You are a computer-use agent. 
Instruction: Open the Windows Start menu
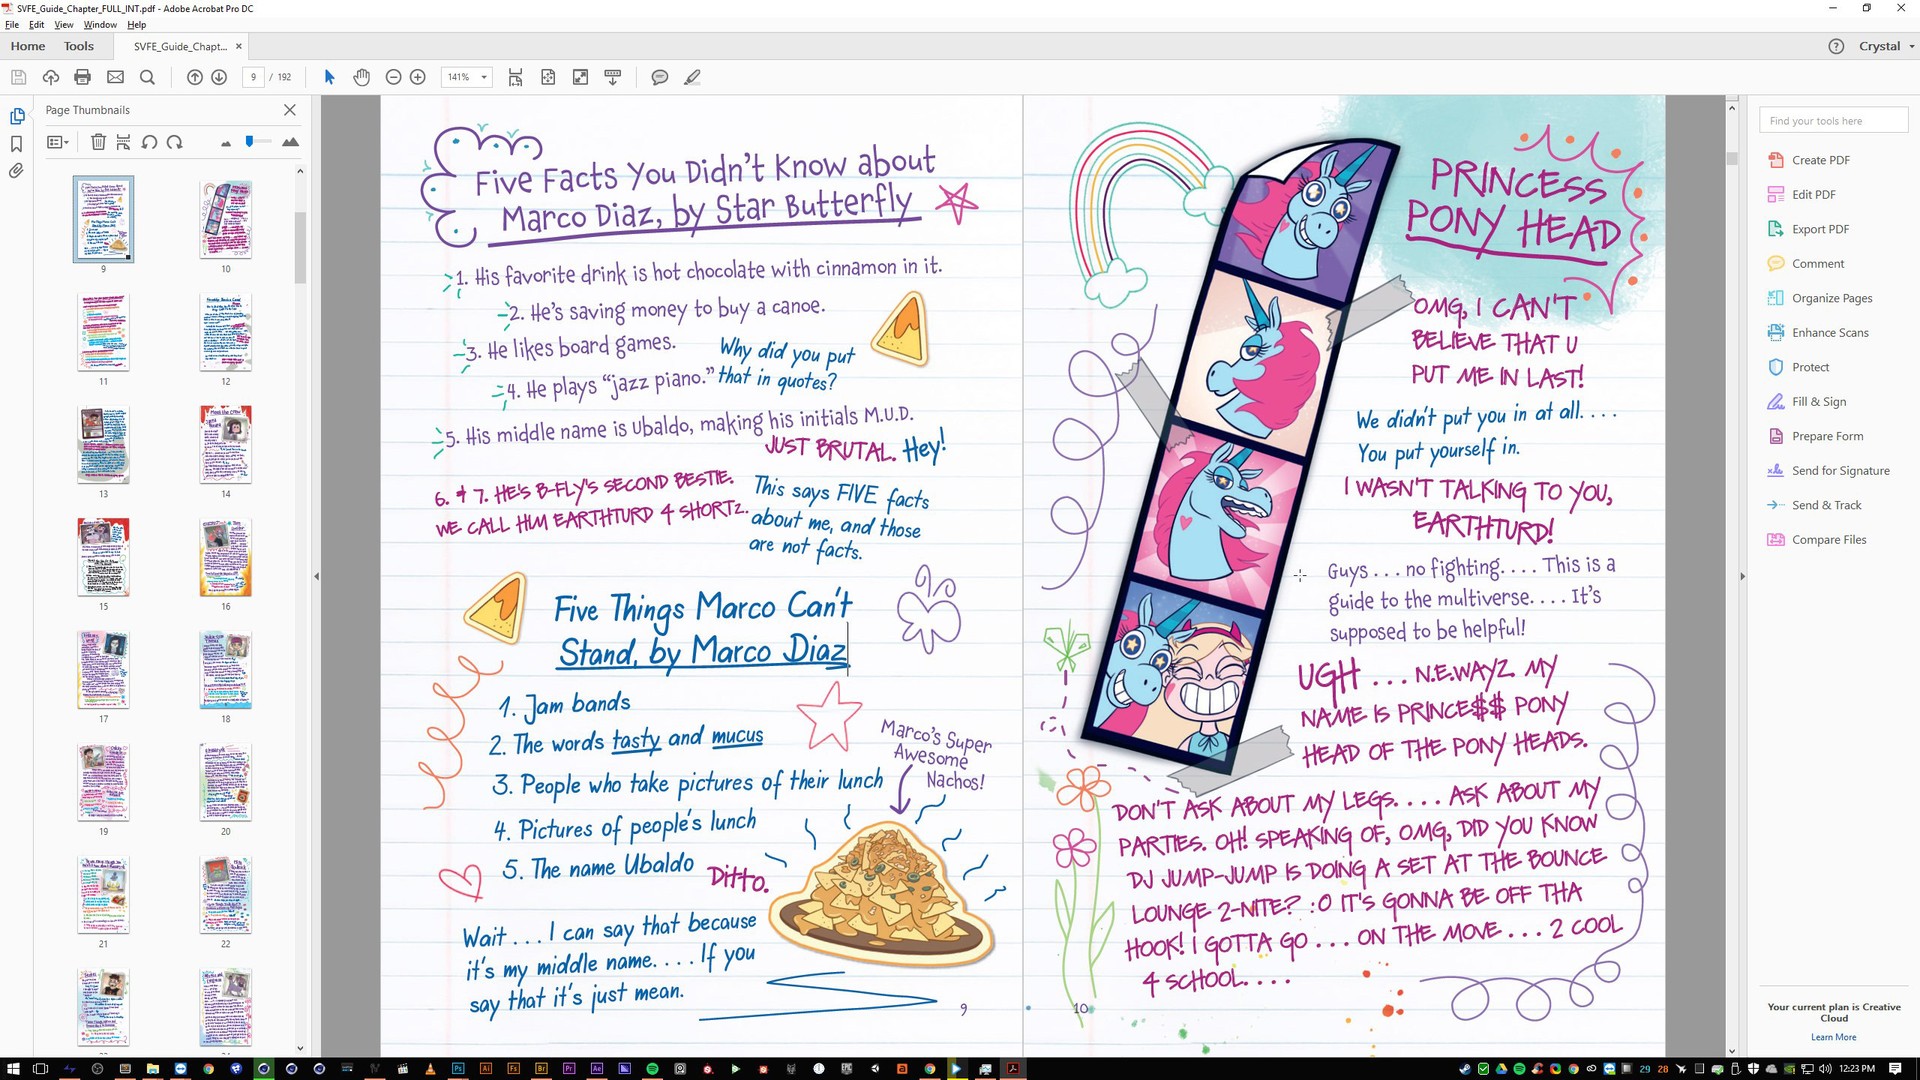[13, 1068]
